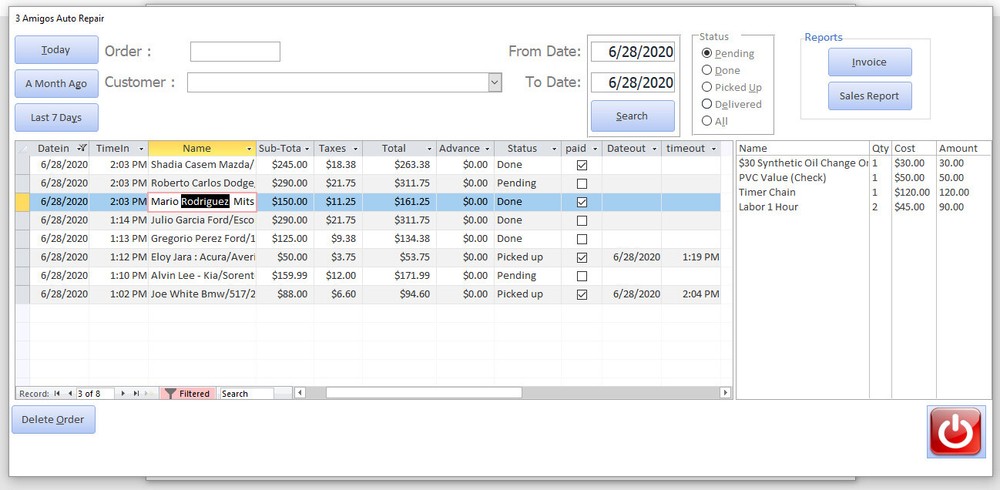Uncheck paid box for Shadia Casem
Screen dimensions: 1000x490
pyautogui.click(x=582, y=165)
